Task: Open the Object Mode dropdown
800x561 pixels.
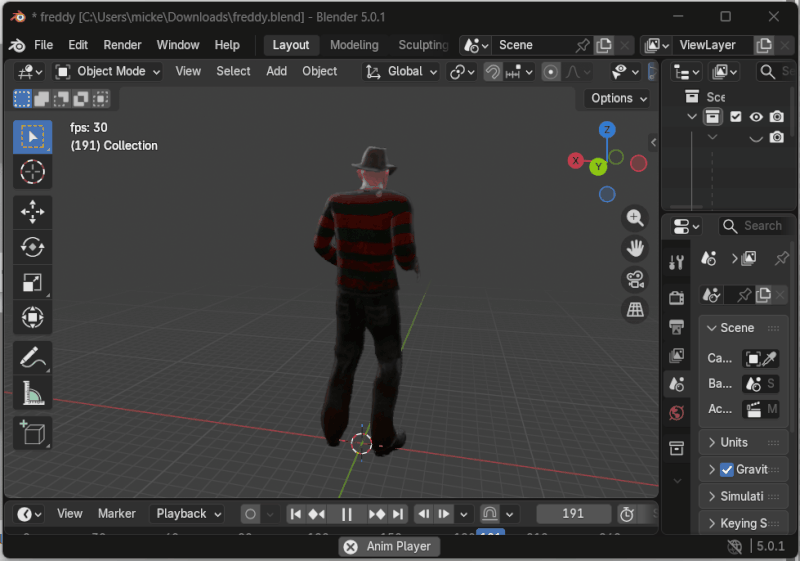Action: pos(107,71)
